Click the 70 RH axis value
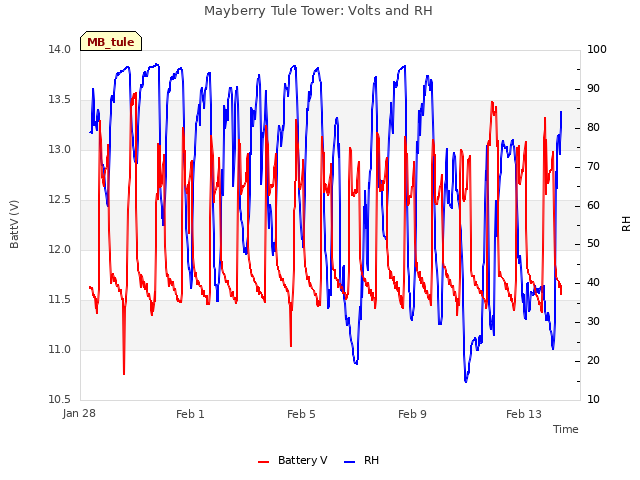Viewport: 640px width, 480px height. (593, 167)
